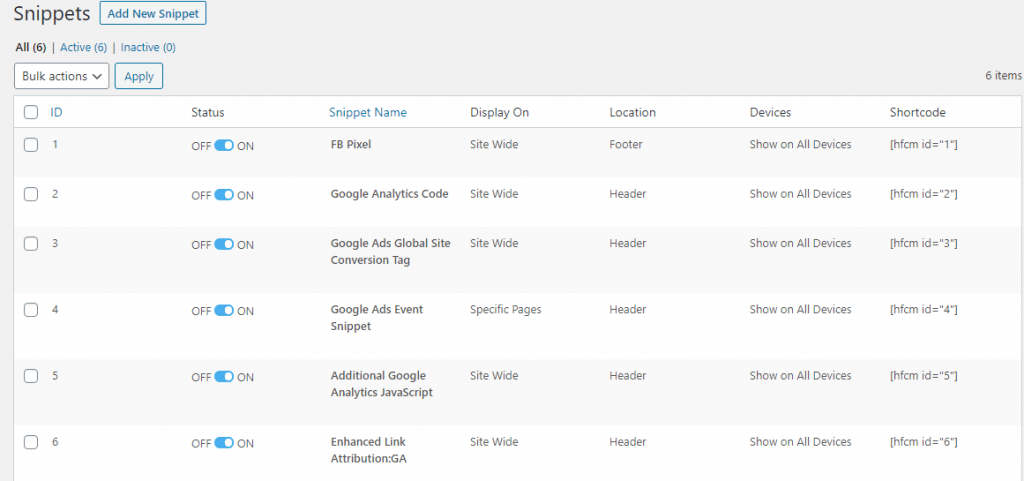Switch off the Google Ads Event Snippet

[x=224, y=311]
